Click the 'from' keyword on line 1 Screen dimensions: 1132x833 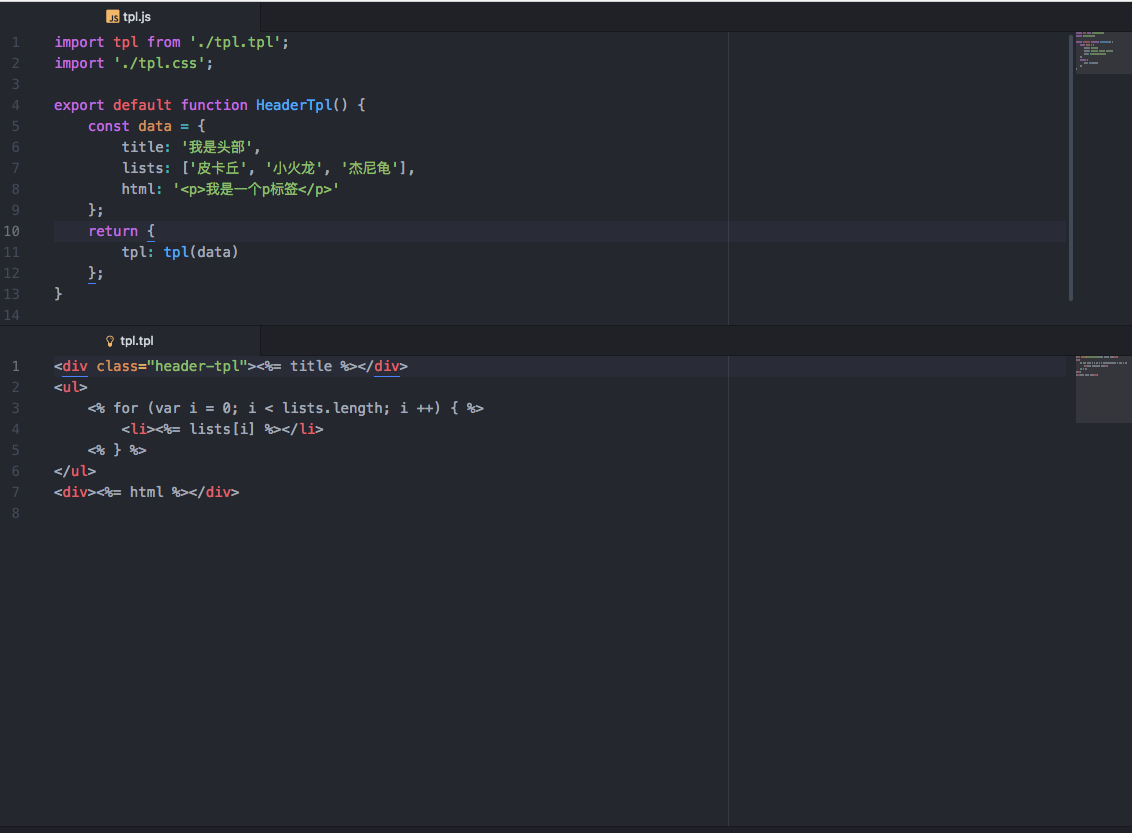[164, 42]
